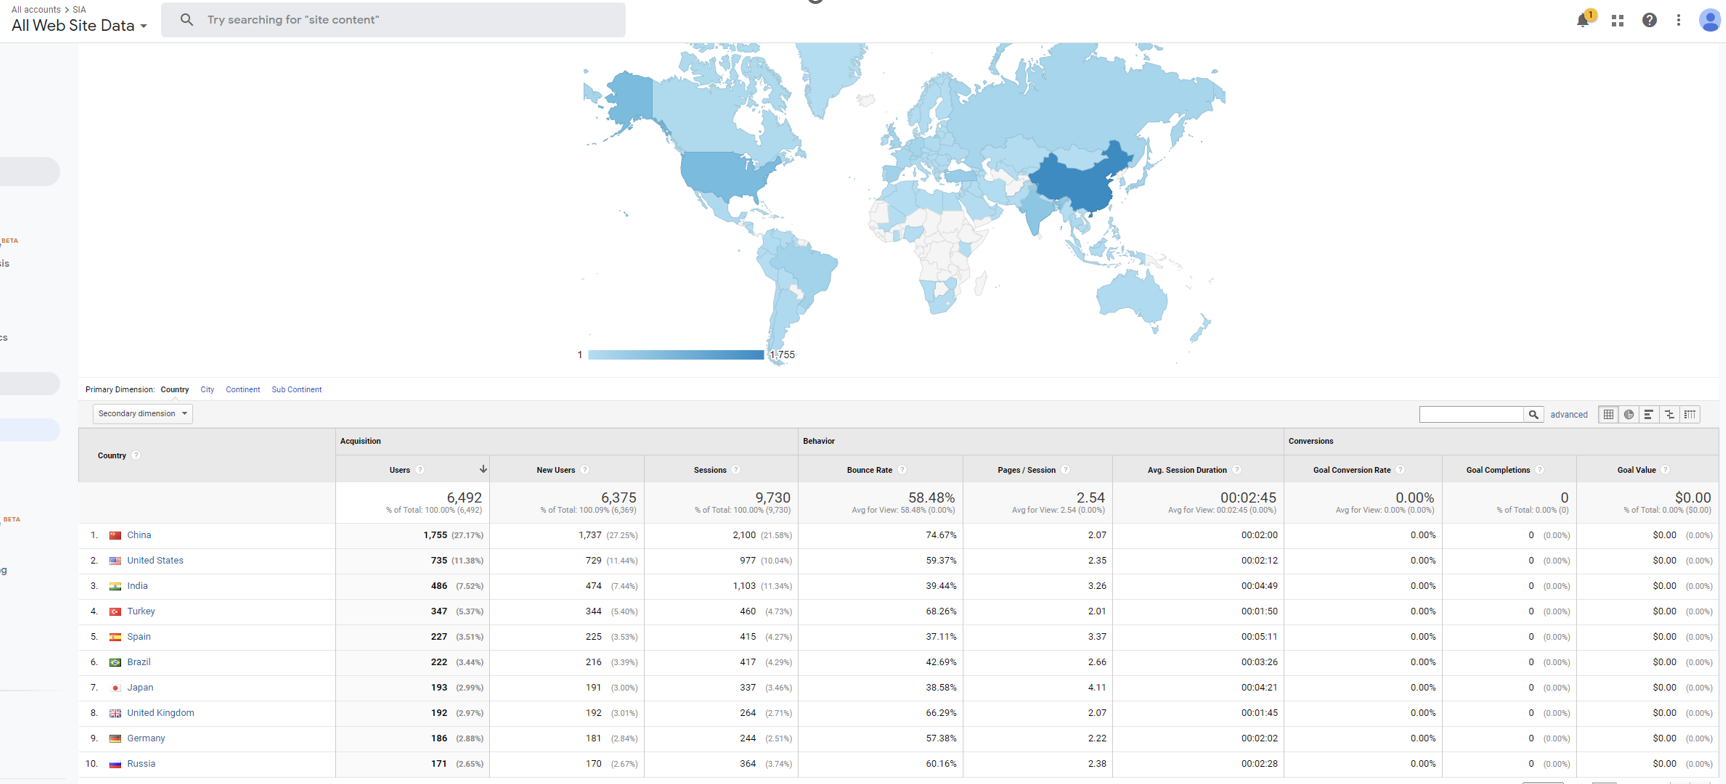
Task: Switch primary dimension to Sub Continent
Action: click(x=296, y=390)
